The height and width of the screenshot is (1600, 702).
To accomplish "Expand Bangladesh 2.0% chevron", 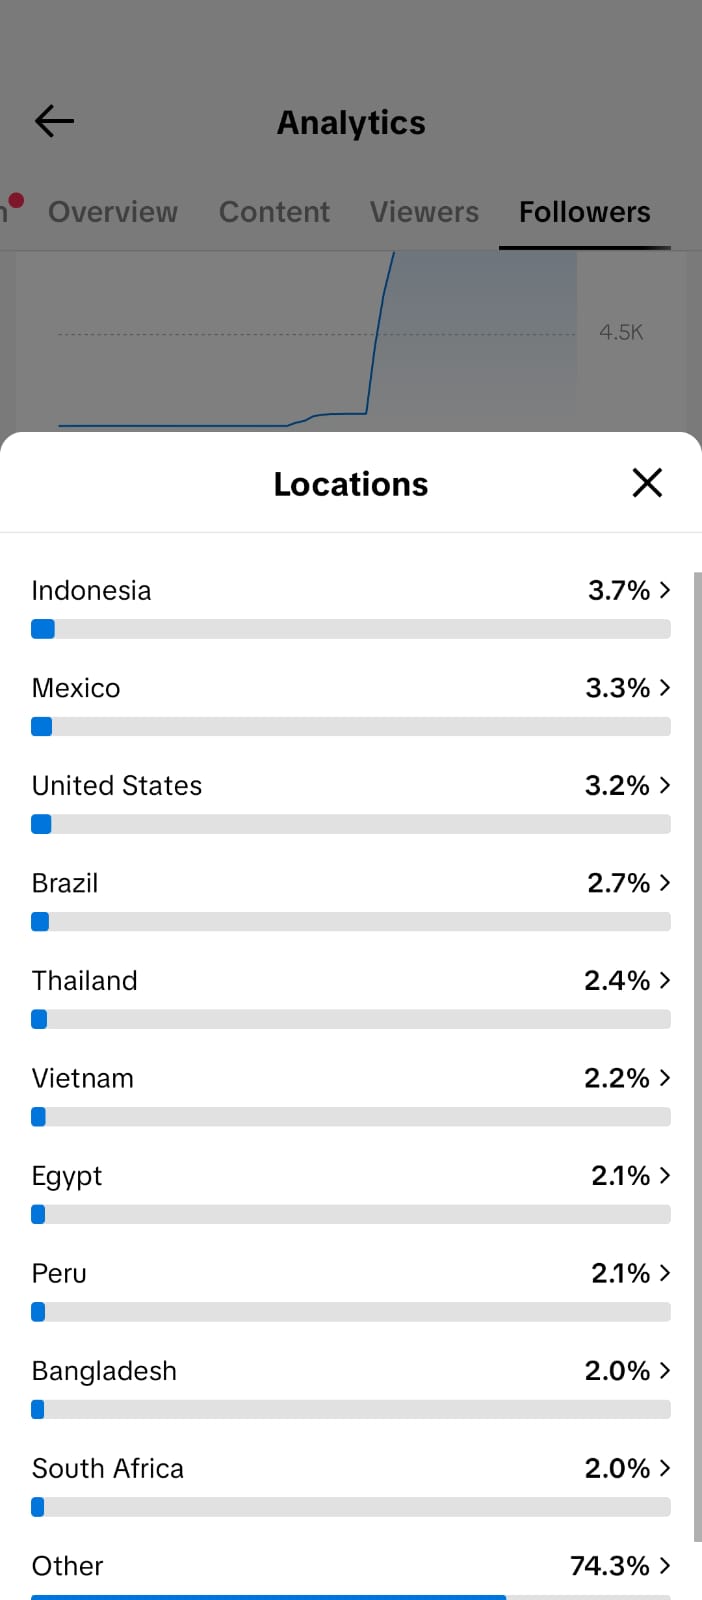I will tap(665, 1371).
